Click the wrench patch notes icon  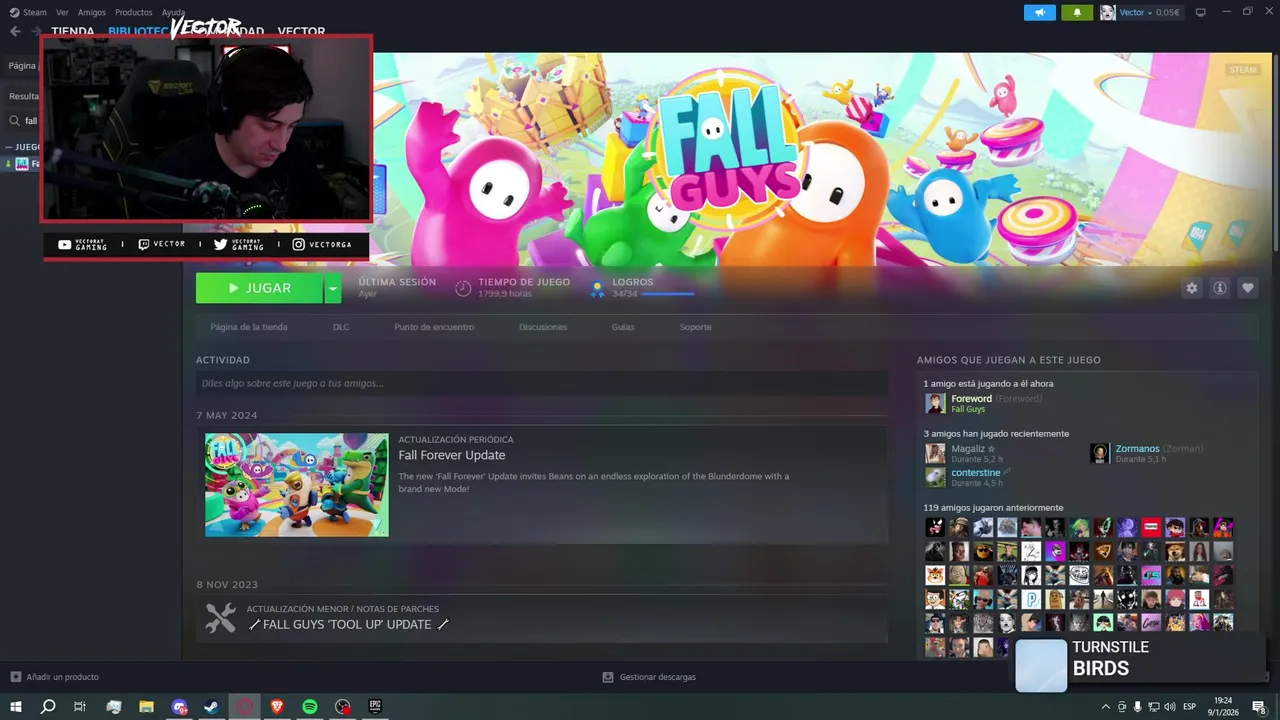click(220, 618)
